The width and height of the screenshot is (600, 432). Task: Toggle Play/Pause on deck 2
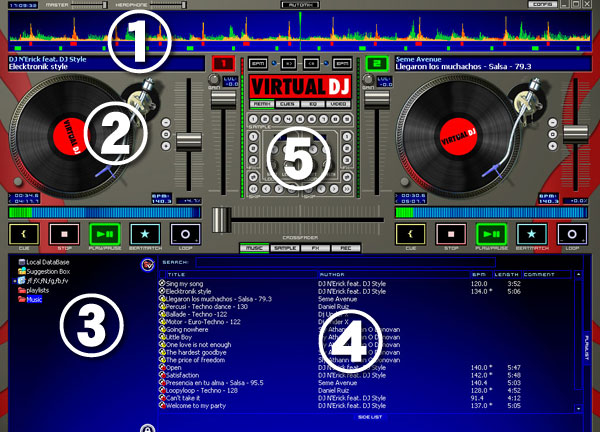(491, 234)
